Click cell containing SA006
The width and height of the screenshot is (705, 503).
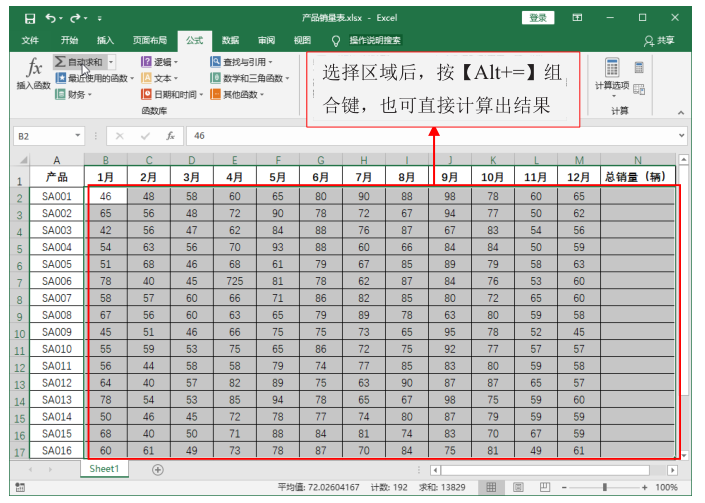(x=57, y=281)
